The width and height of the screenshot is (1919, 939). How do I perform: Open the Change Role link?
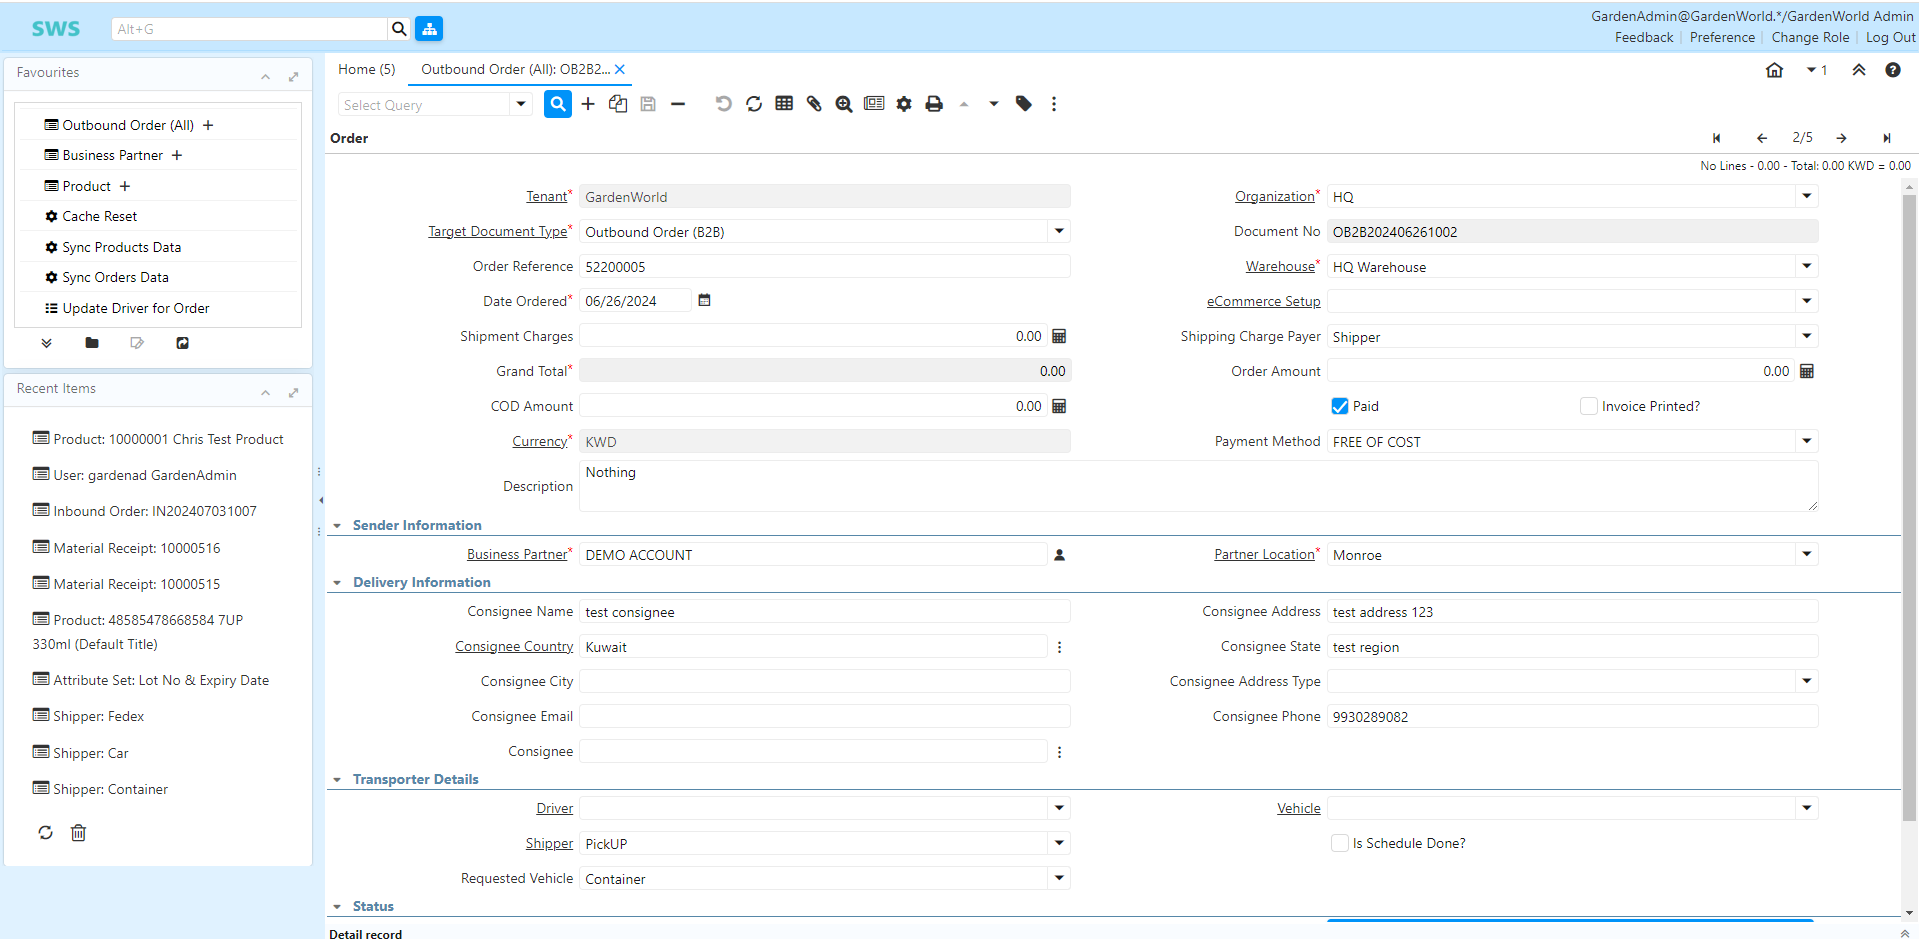[x=1810, y=37]
